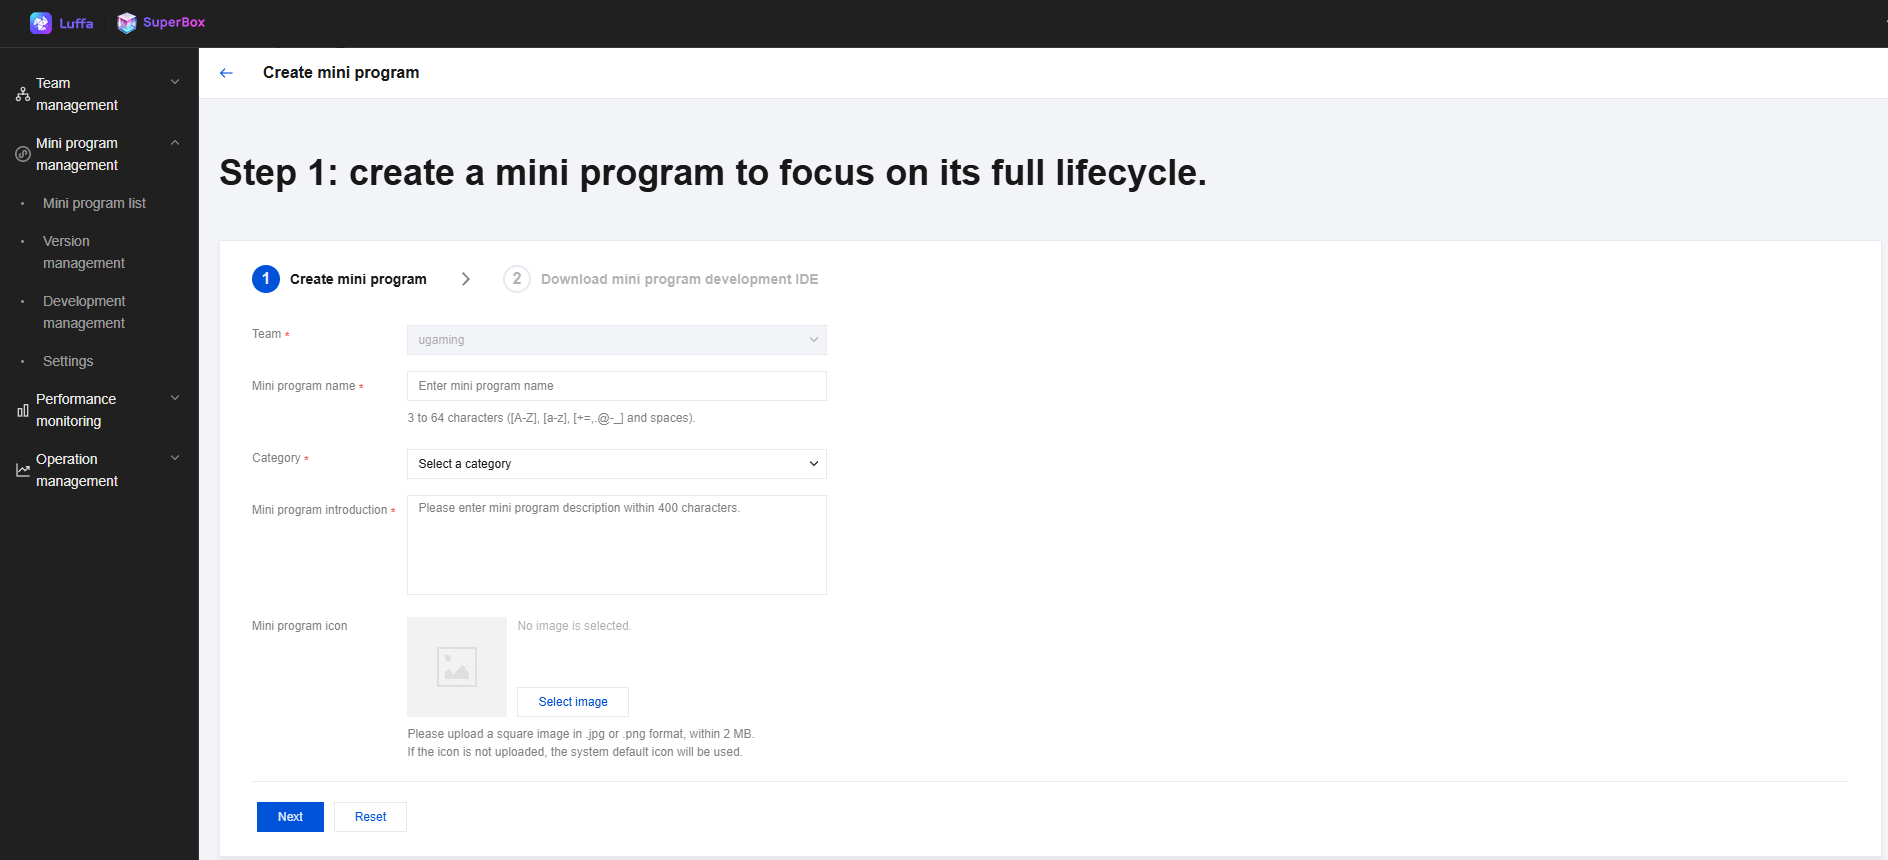Click the Performance monitoring chart icon

point(22,410)
